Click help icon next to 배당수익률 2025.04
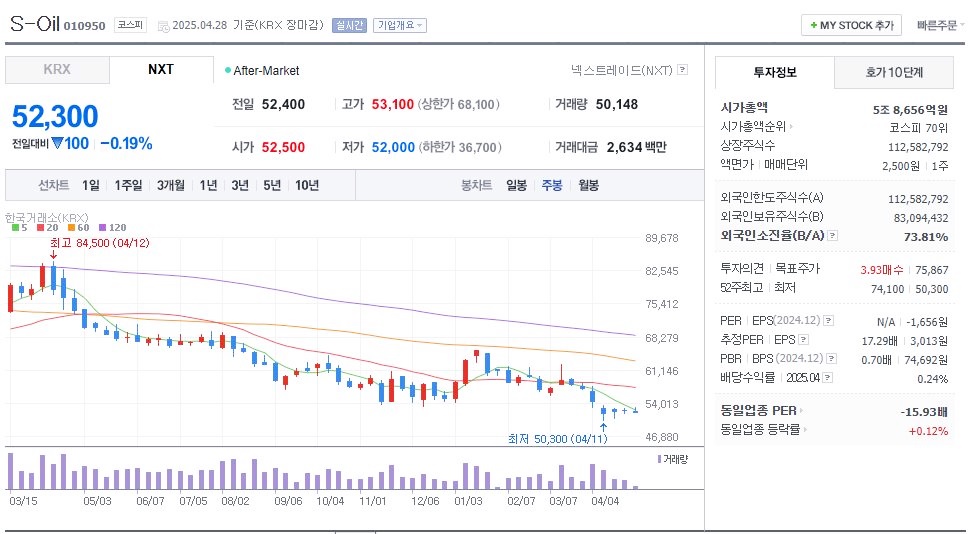The image size is (969, 534). point(827,378)
